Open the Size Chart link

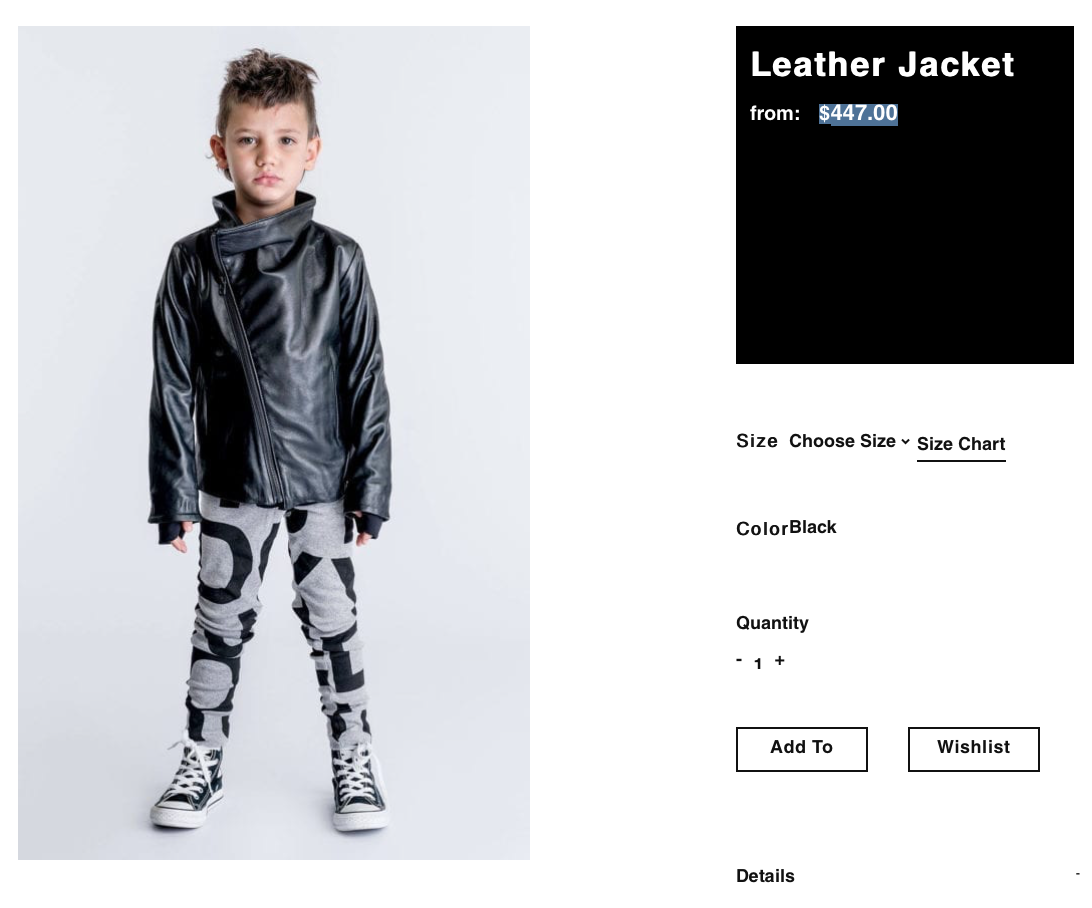pos(960,444)
